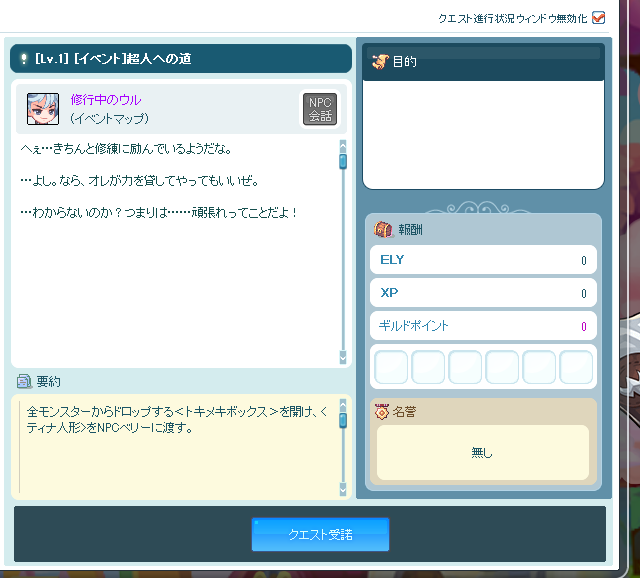Click the ギルドポイント reward row
Screen dimensions: 640x578
pos(483,326)
